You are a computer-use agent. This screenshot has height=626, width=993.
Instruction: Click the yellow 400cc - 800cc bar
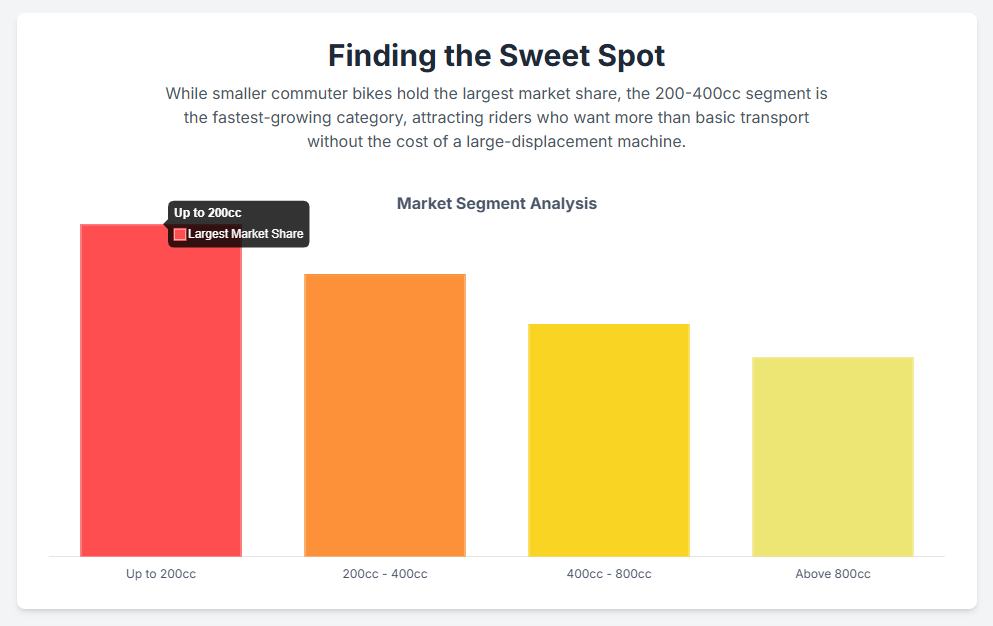609,440
